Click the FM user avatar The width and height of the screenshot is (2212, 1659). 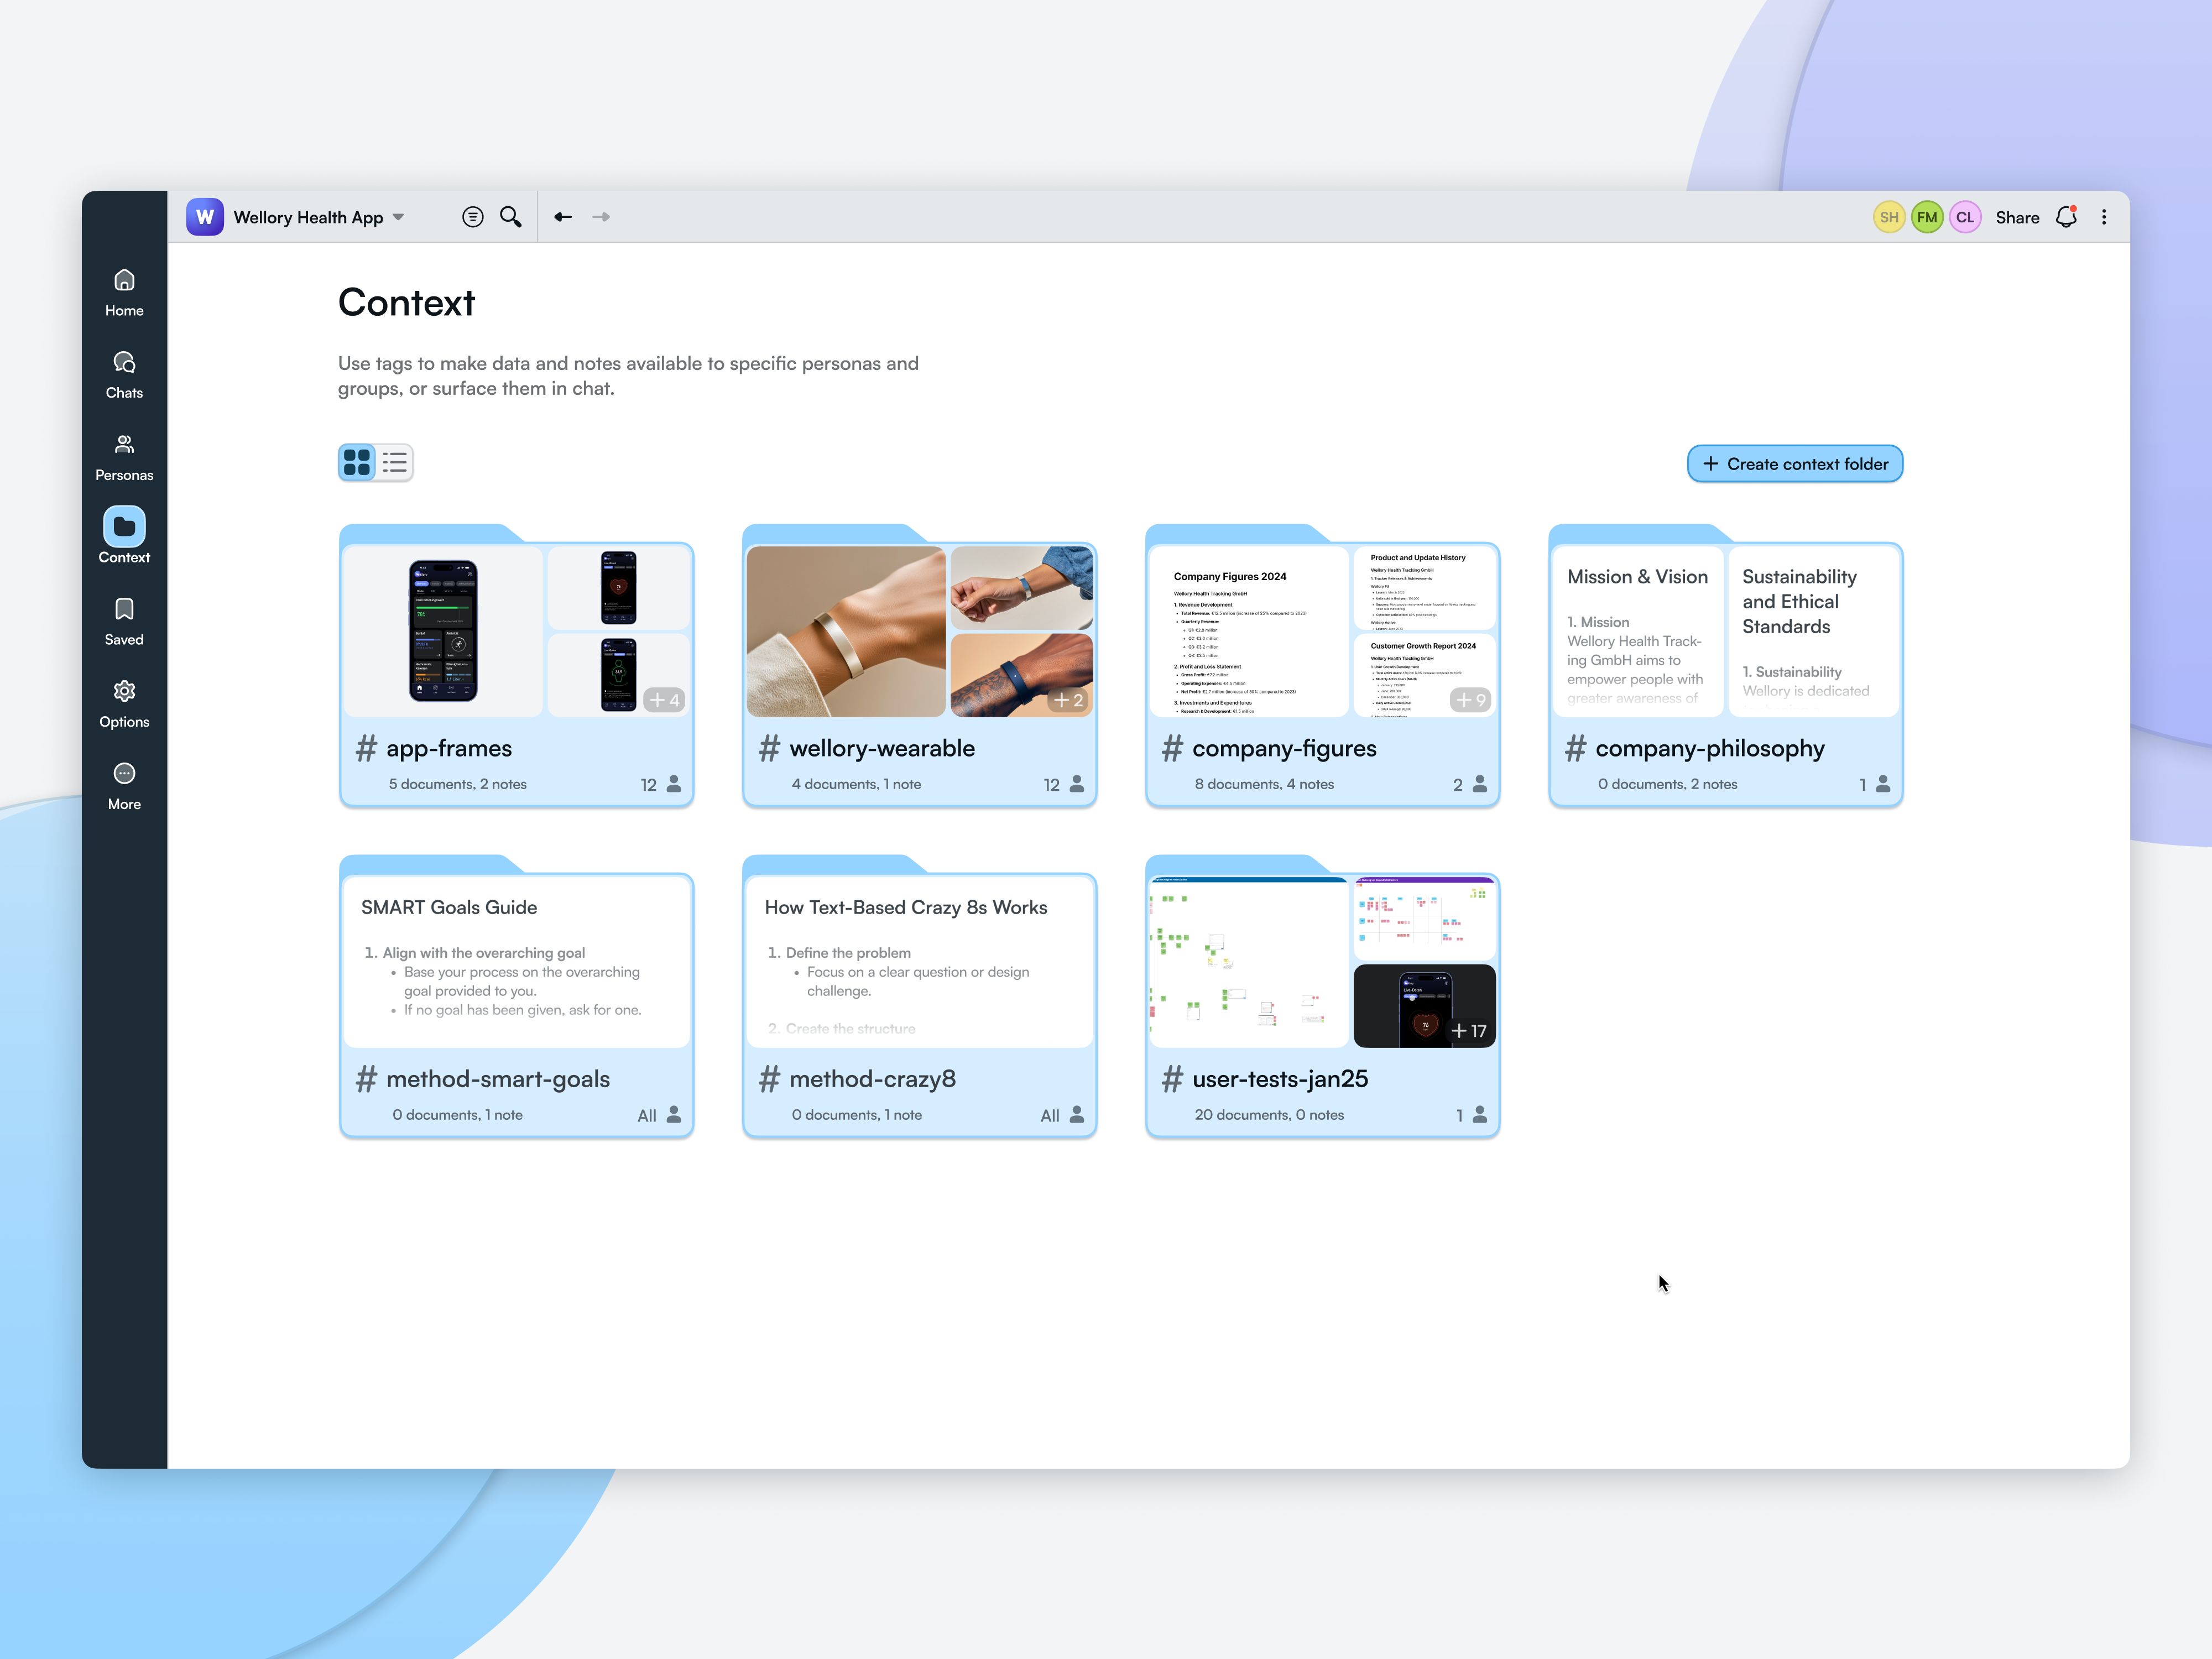(1927, 217)
